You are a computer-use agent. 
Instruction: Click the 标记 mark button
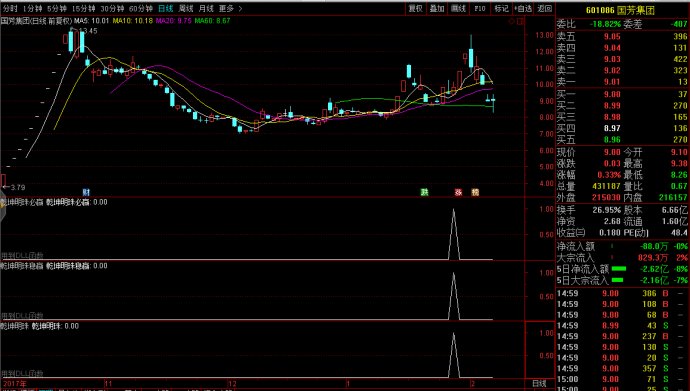(501, 8)
